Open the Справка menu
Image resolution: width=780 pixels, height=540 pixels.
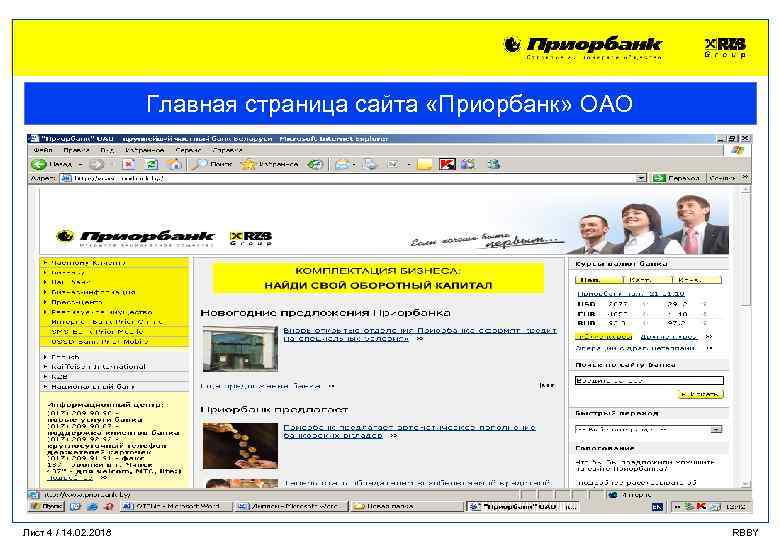point(227,150)
